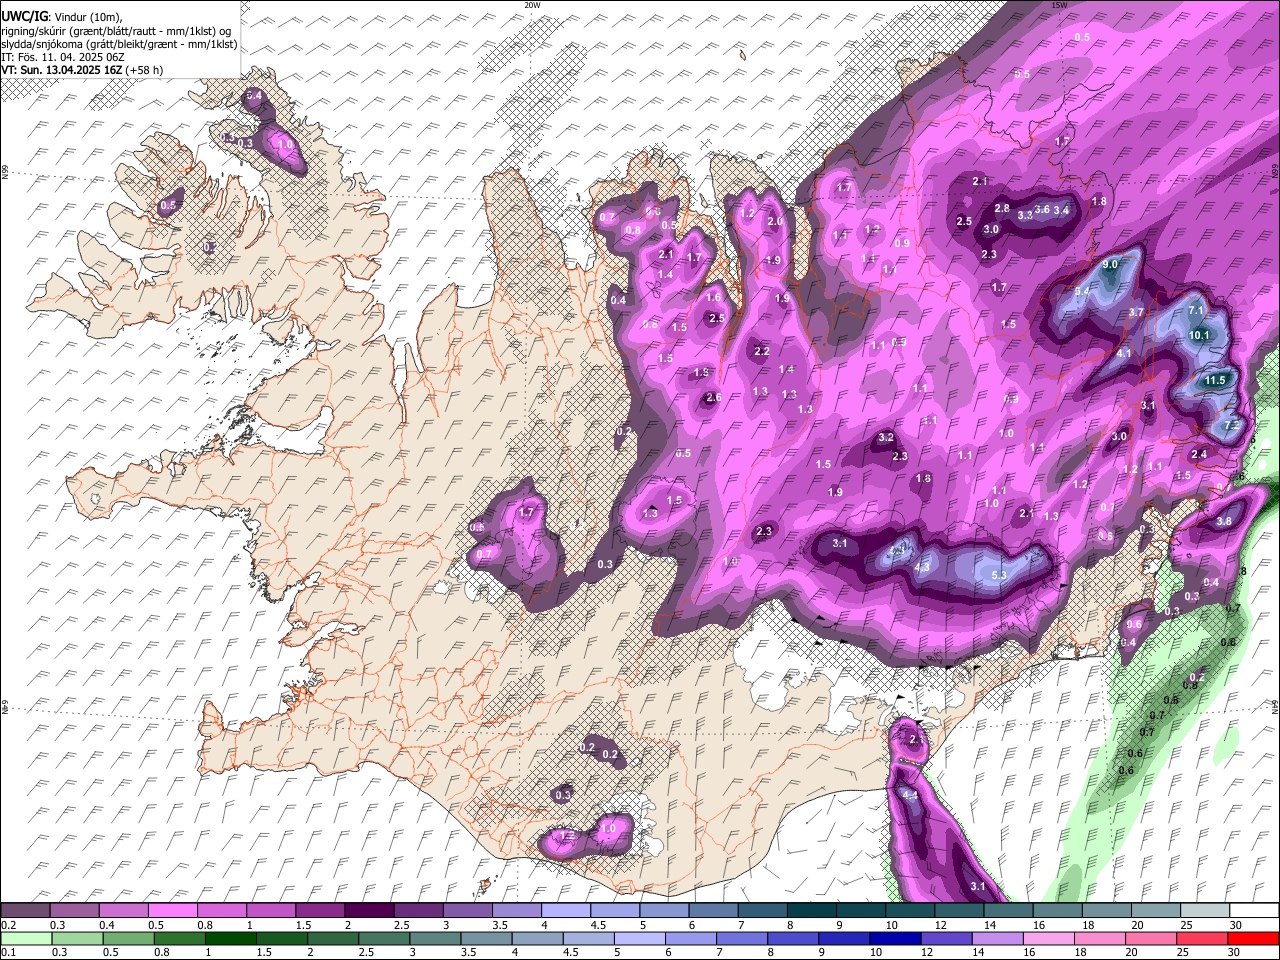
Task: Click upper legend row swatch starting at 25
Action: click(x=1204, y=911)
